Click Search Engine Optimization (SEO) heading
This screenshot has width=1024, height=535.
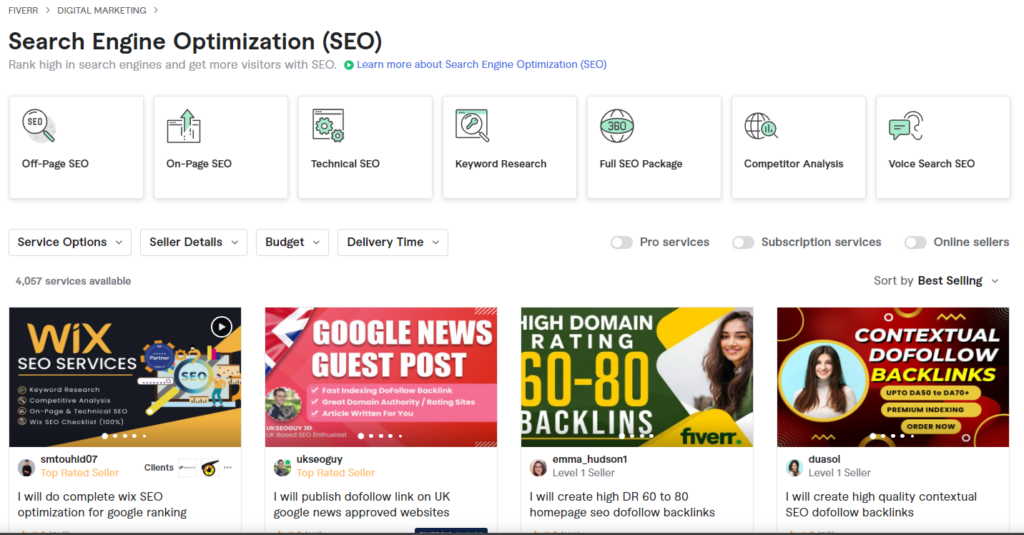tap(195, 41)
